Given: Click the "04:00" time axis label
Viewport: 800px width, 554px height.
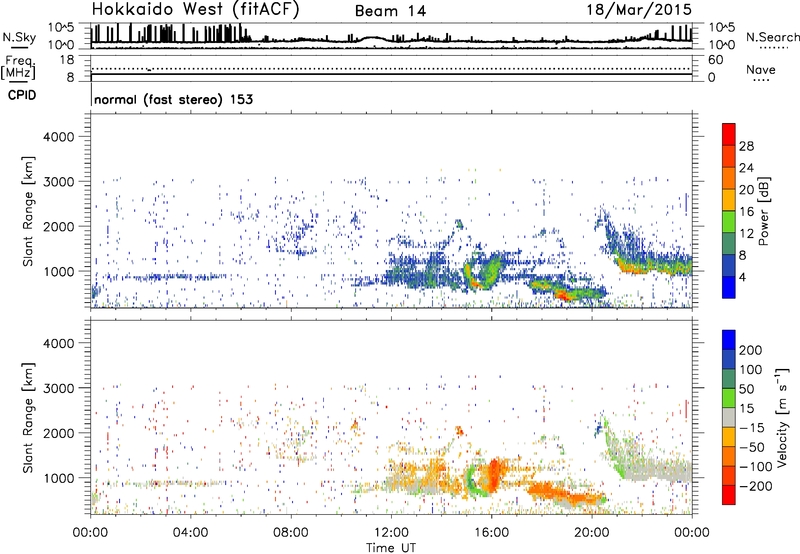Looking at the screenshot, I should (190, 533).
